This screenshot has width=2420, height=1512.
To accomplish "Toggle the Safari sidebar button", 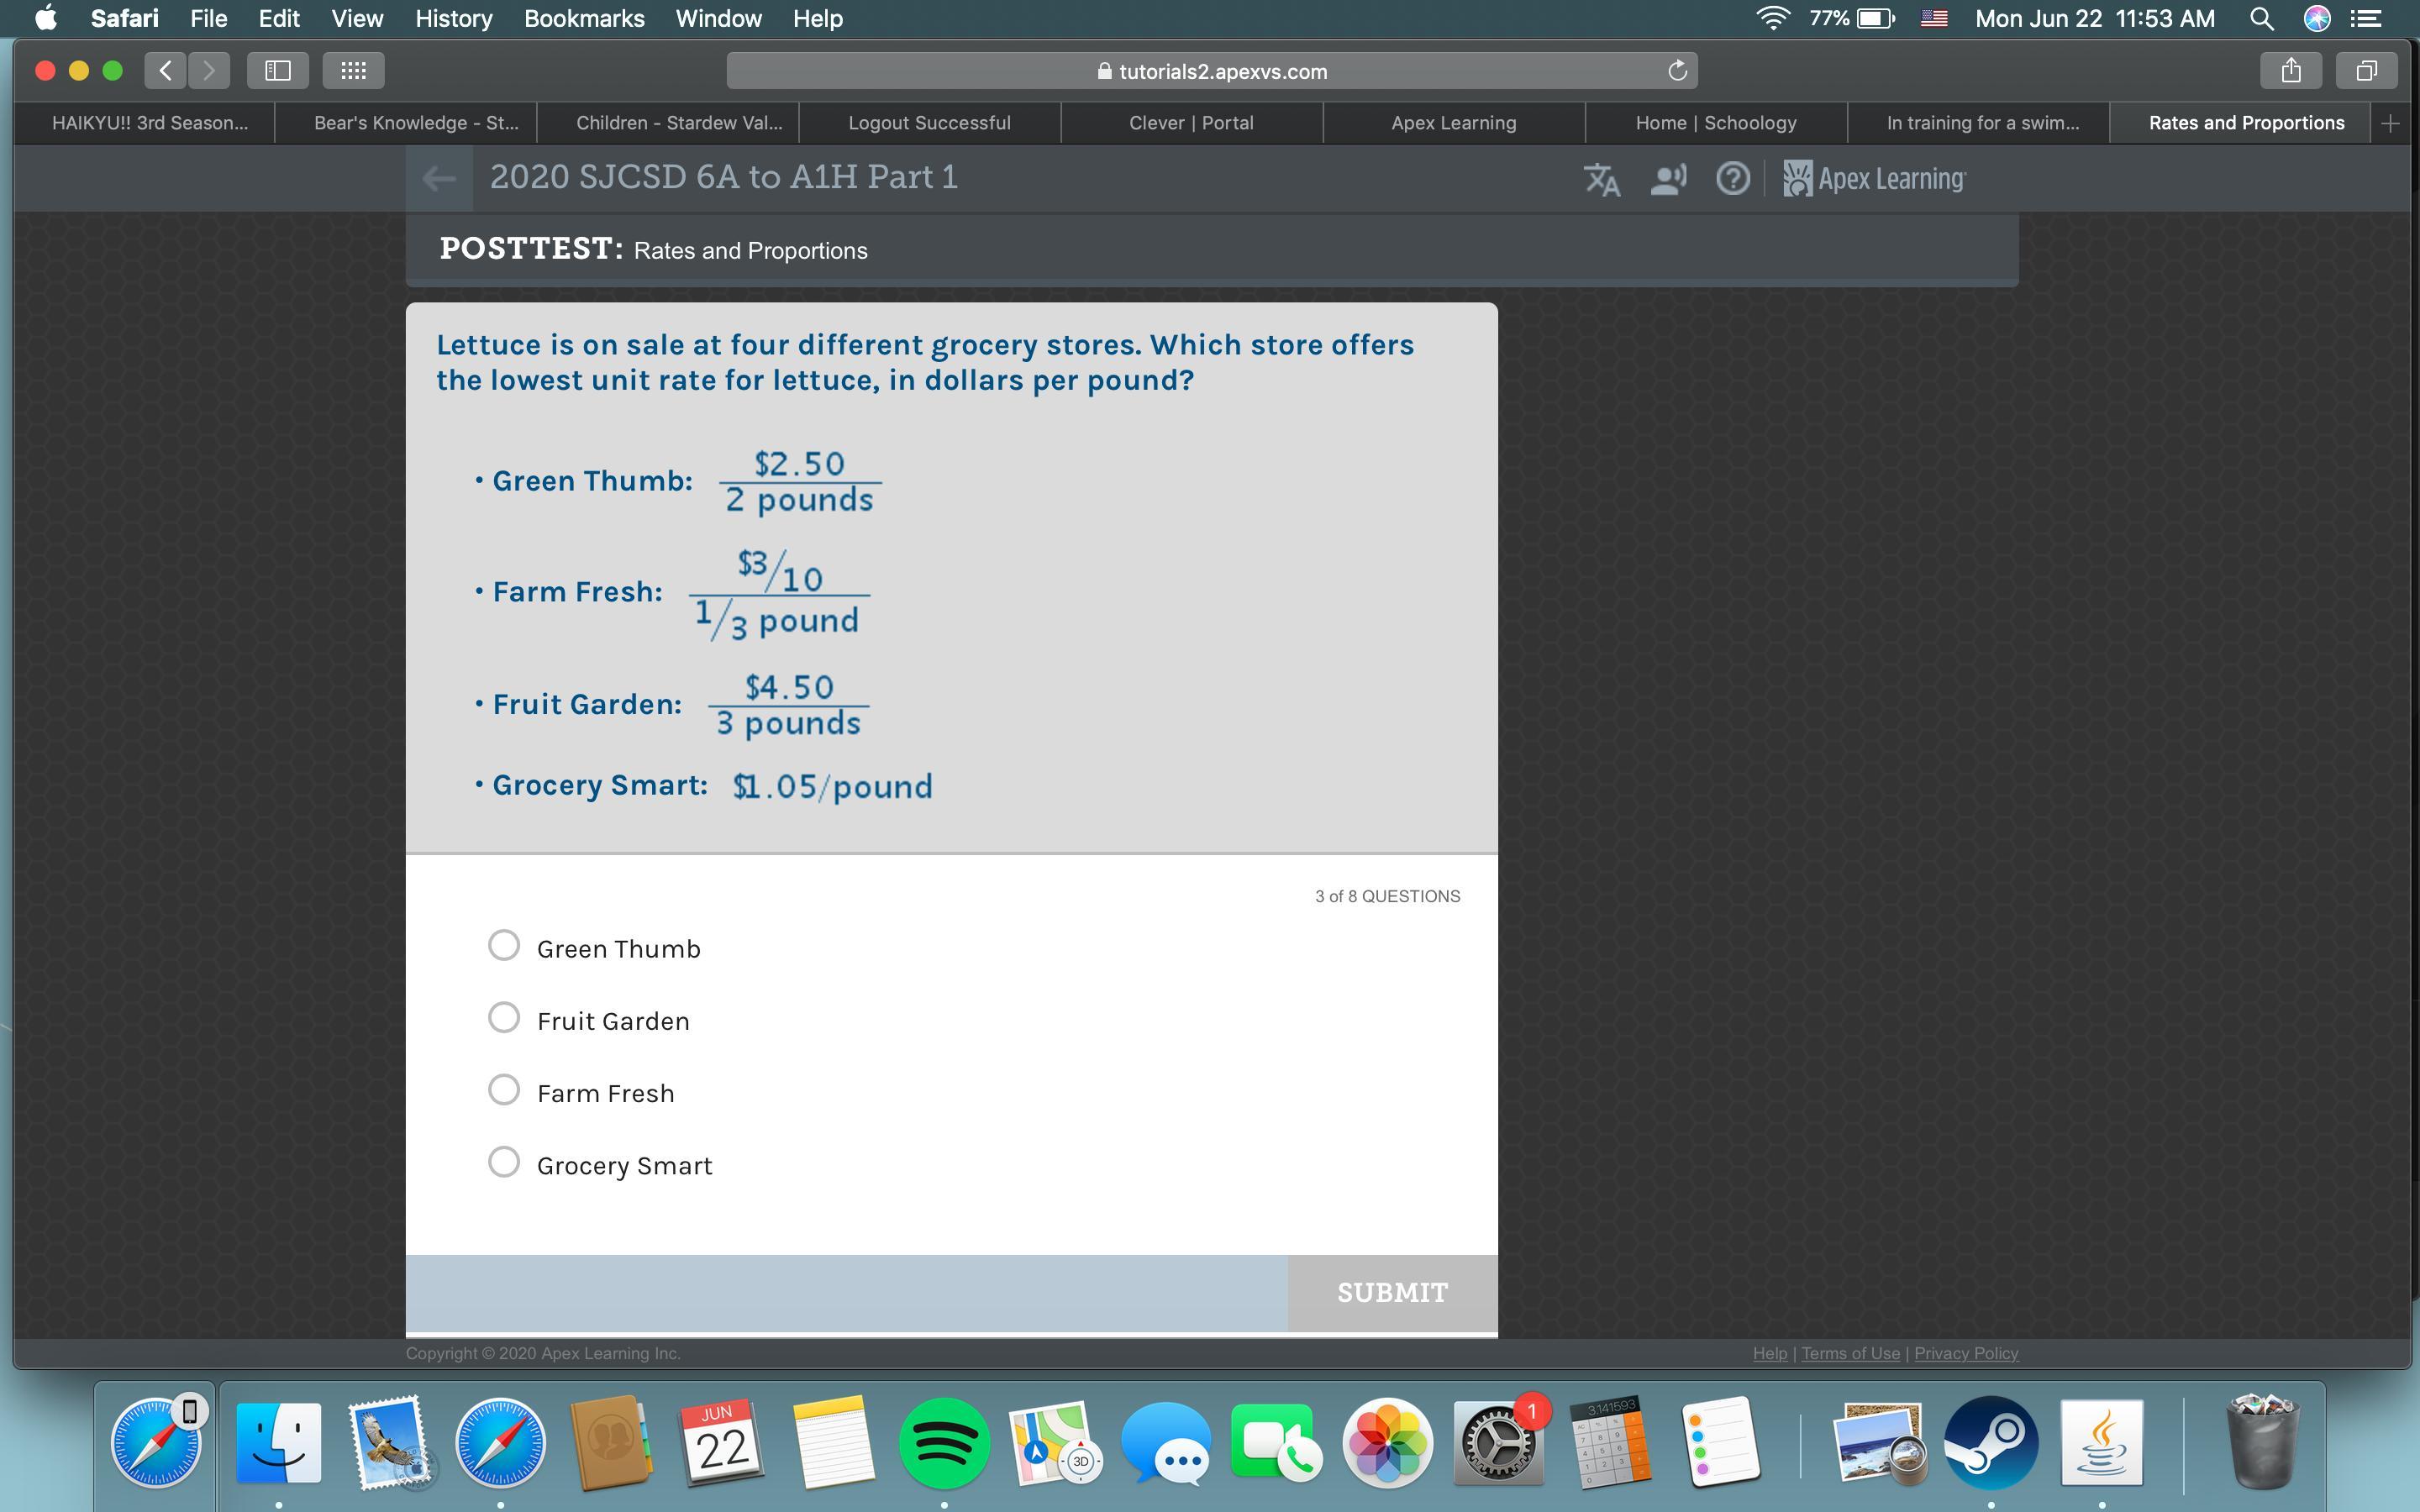I will coord(277,71).
